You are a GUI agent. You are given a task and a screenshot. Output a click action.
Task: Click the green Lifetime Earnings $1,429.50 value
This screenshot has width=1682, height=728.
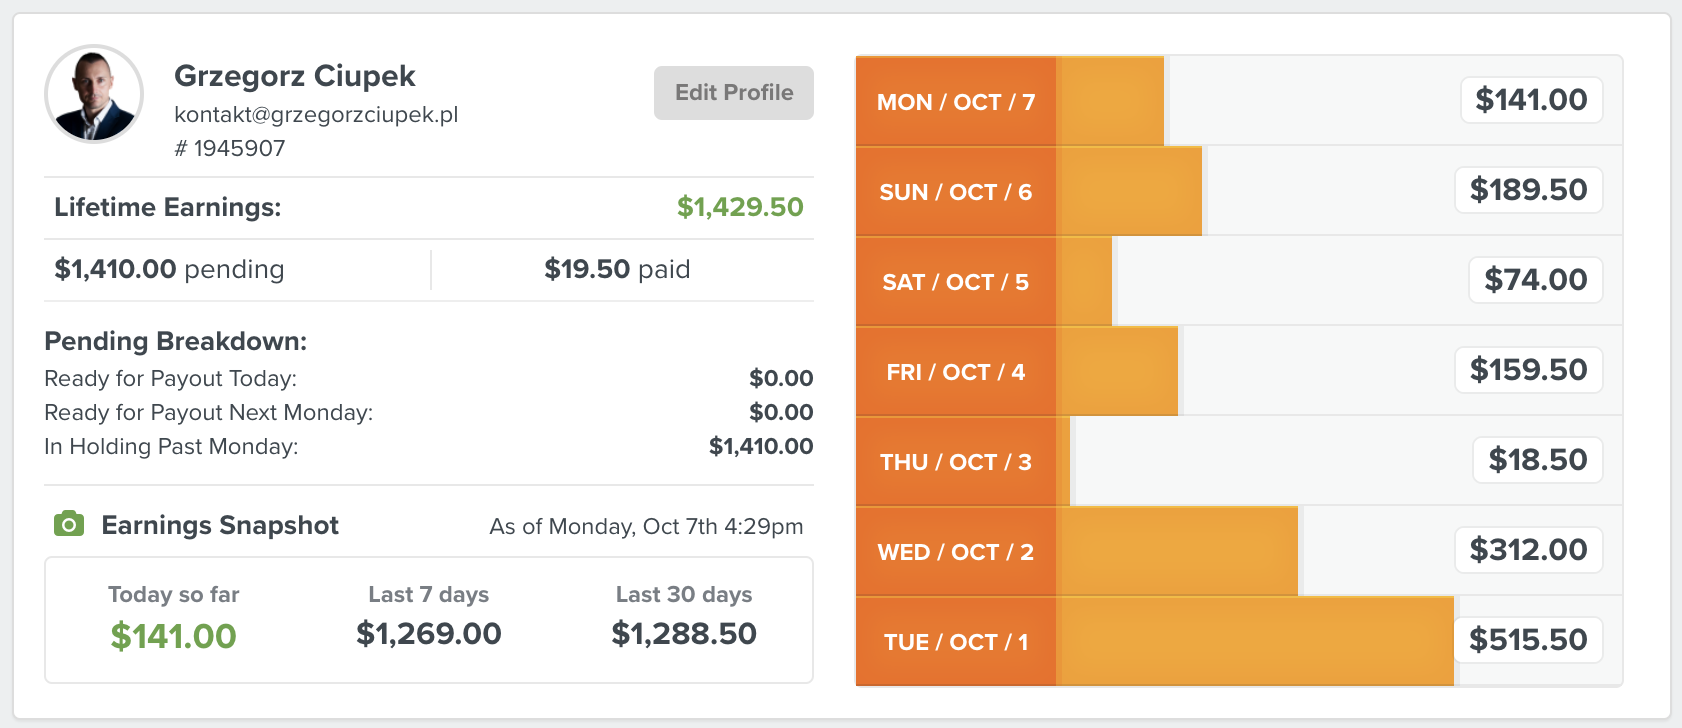click(x=740, y=207)
